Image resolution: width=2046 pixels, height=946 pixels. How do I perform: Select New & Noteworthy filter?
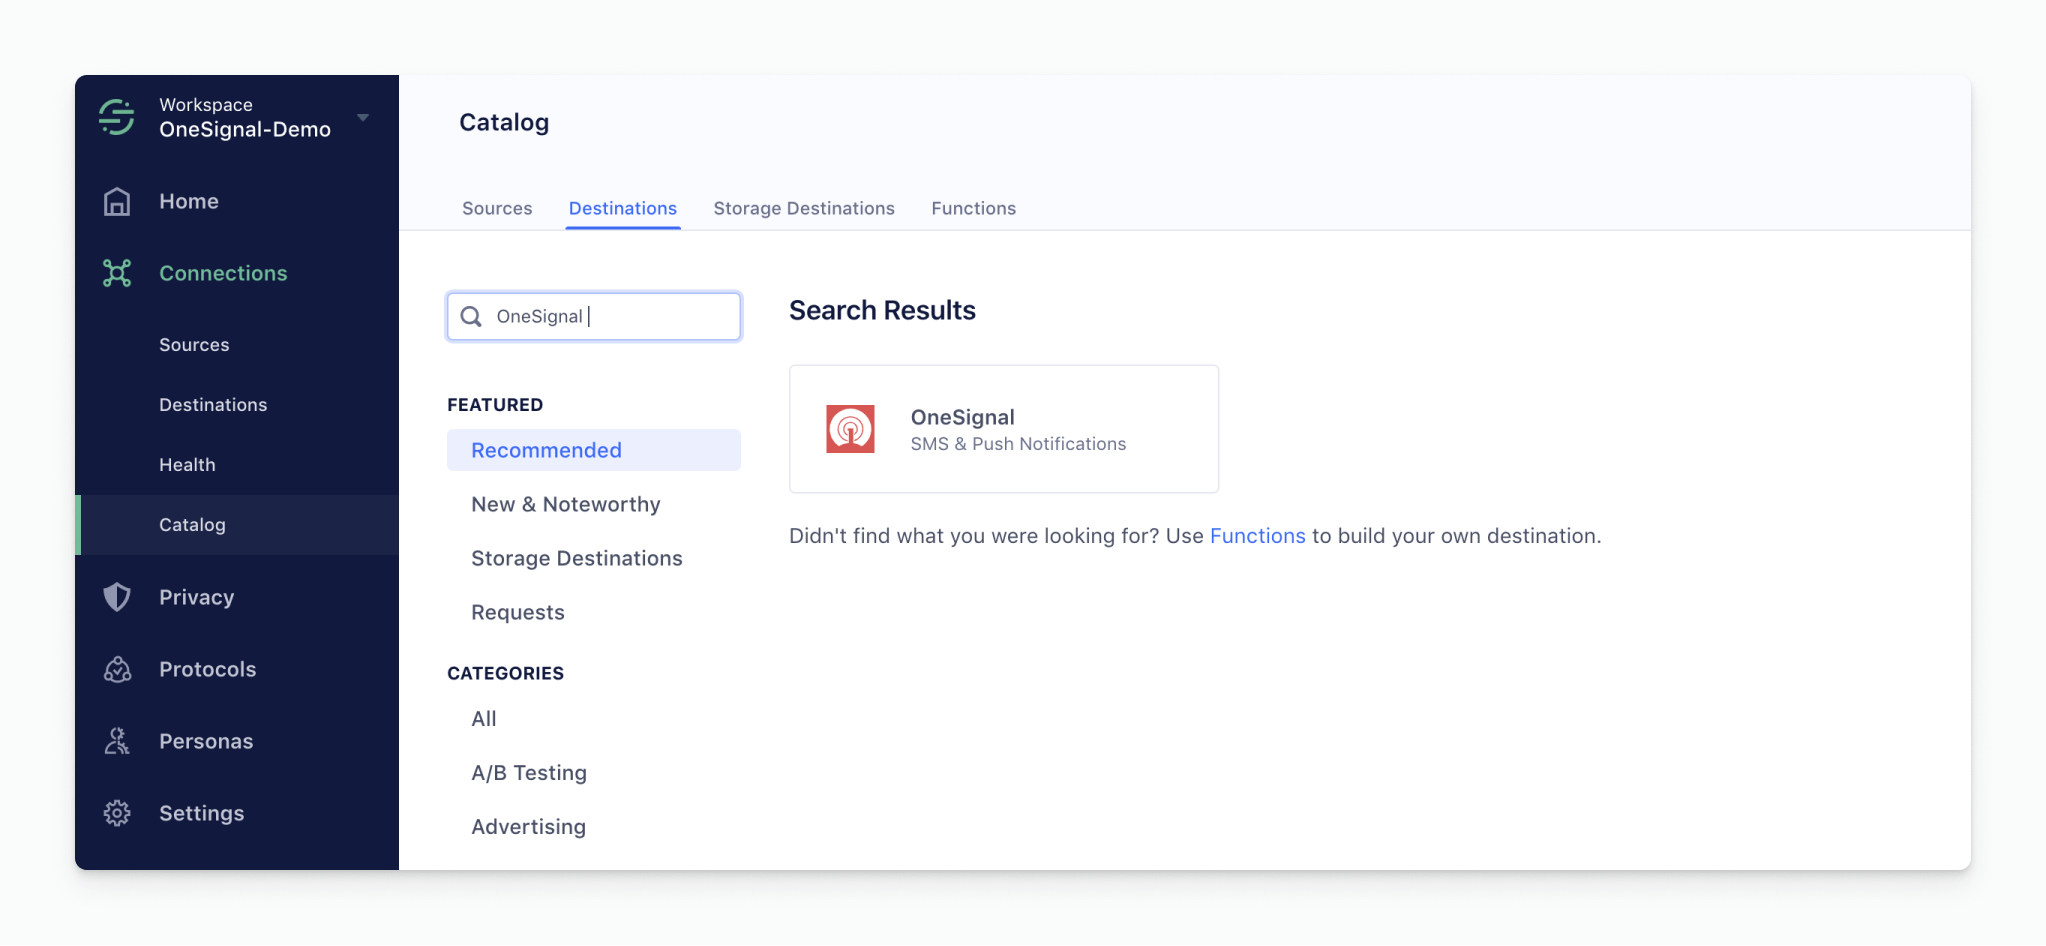point(566,504)
